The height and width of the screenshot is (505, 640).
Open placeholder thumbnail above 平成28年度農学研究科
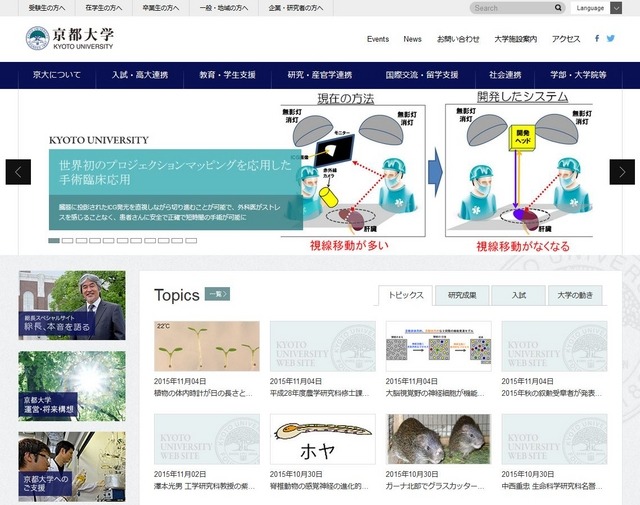pos(323,346)
